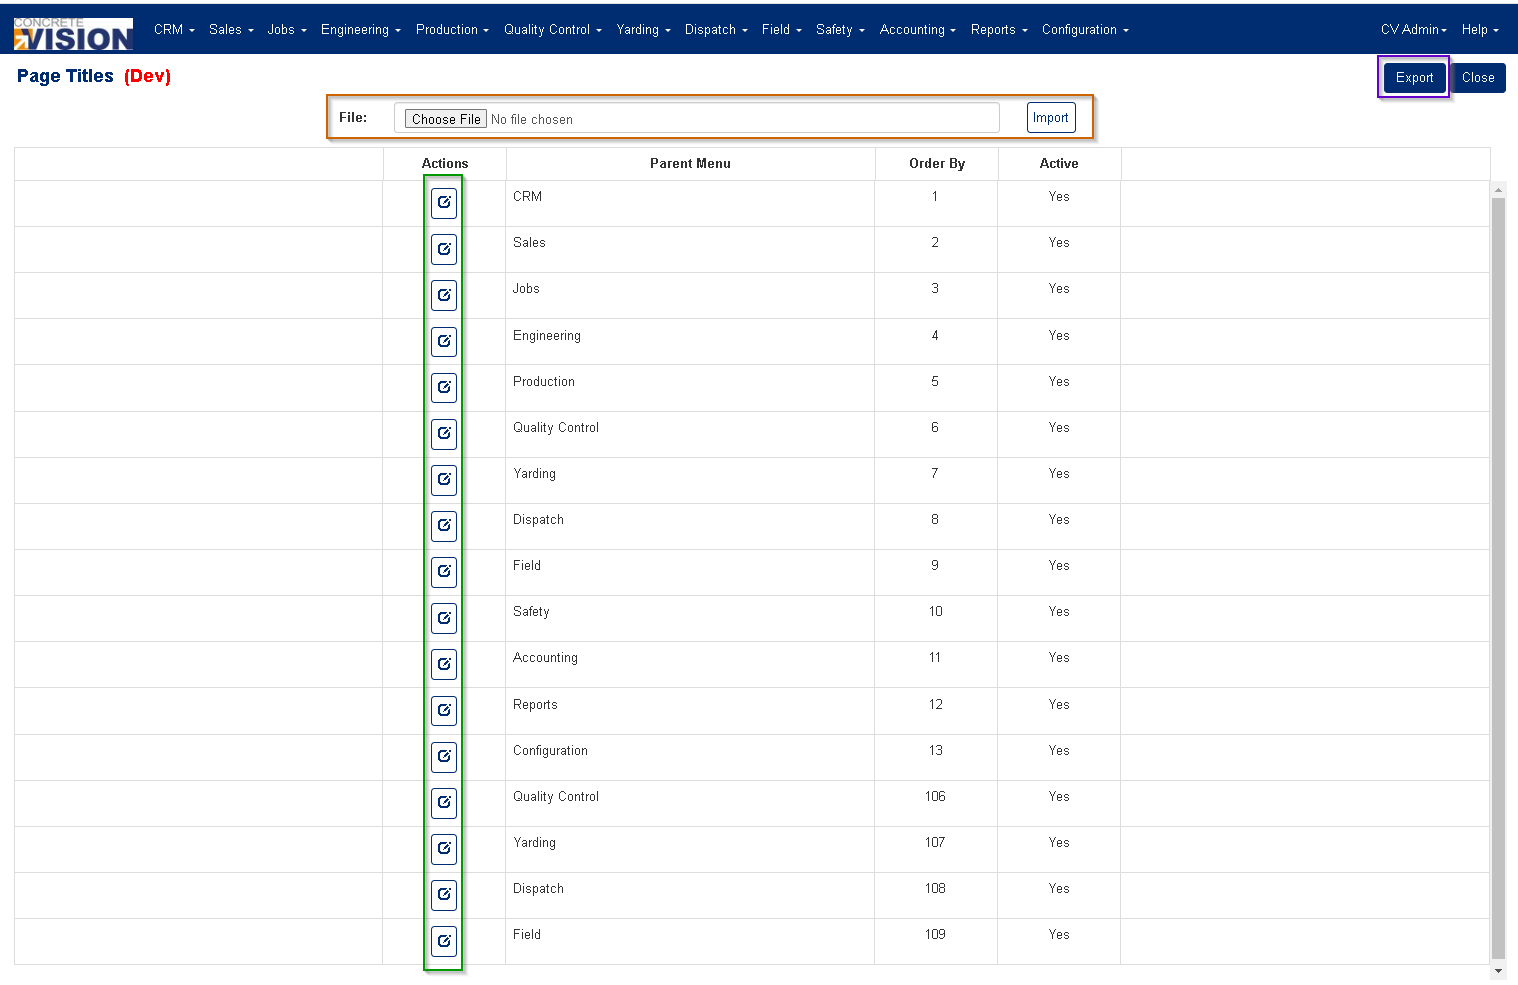Click the Active column header
Image resolution: width=1518 pixels, height=985 pixels.
[1059, 164]
